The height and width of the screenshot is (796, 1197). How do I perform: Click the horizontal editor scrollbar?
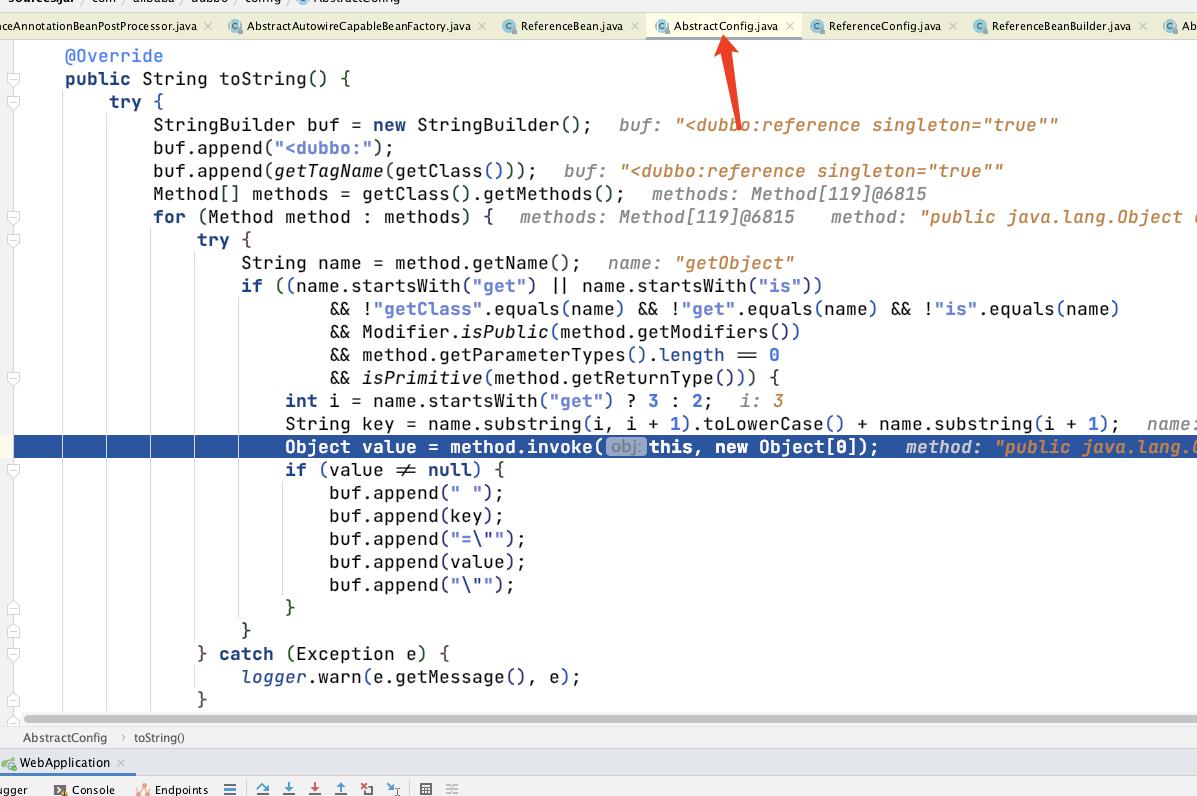(x=610, y=719)
